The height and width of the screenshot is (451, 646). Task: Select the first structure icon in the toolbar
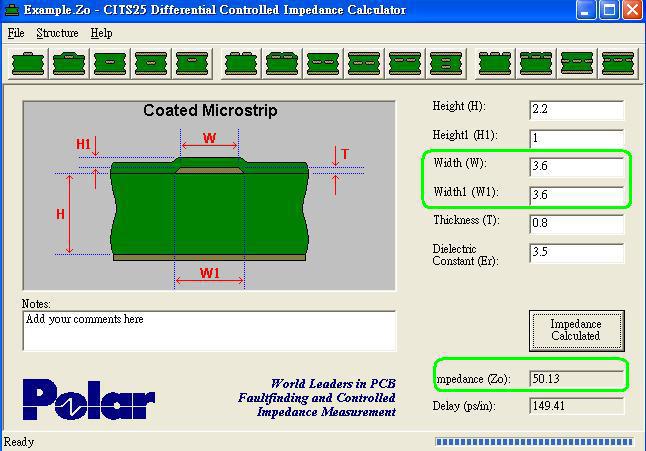pyautogui.click(x=28, y=64)
